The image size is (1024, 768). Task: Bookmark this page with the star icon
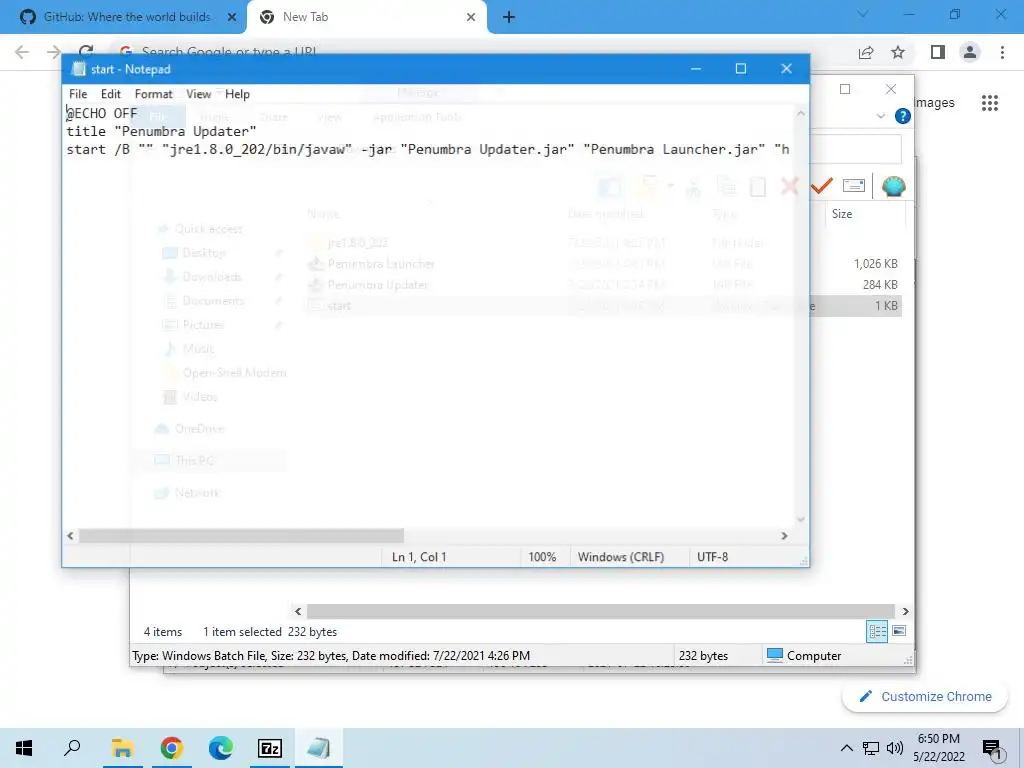click(x=898, y=52)
